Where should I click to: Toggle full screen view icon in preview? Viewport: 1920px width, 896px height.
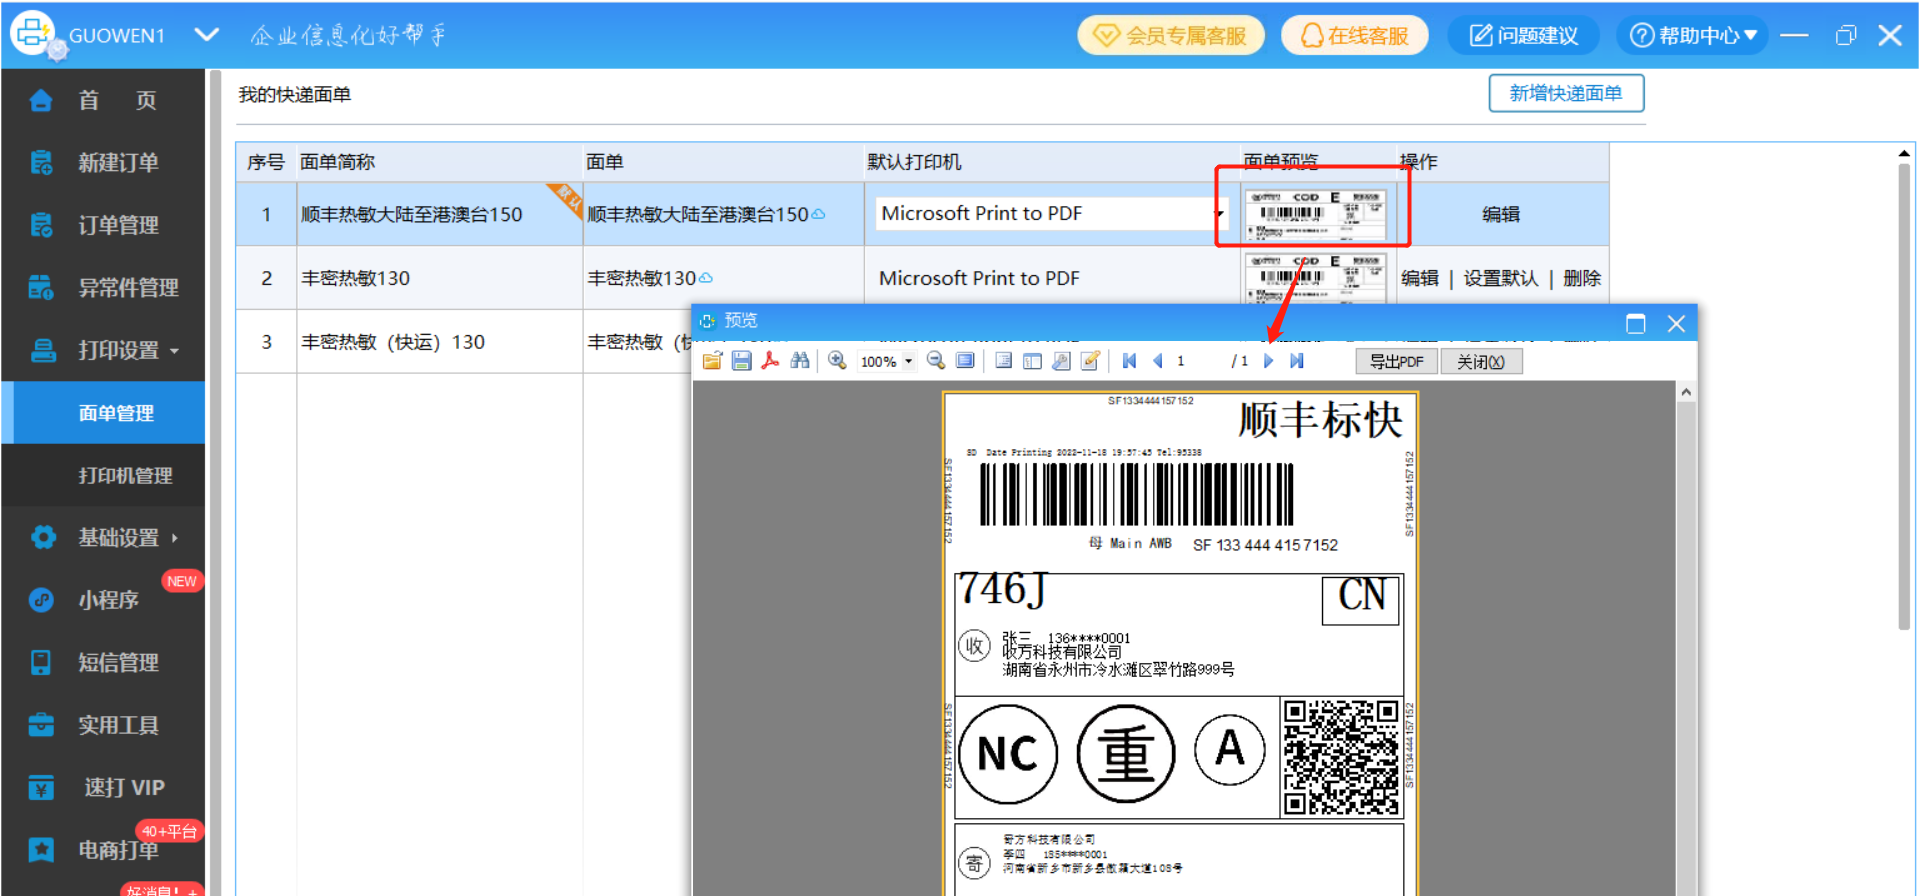pyautogui.click(x=965, y=361)
